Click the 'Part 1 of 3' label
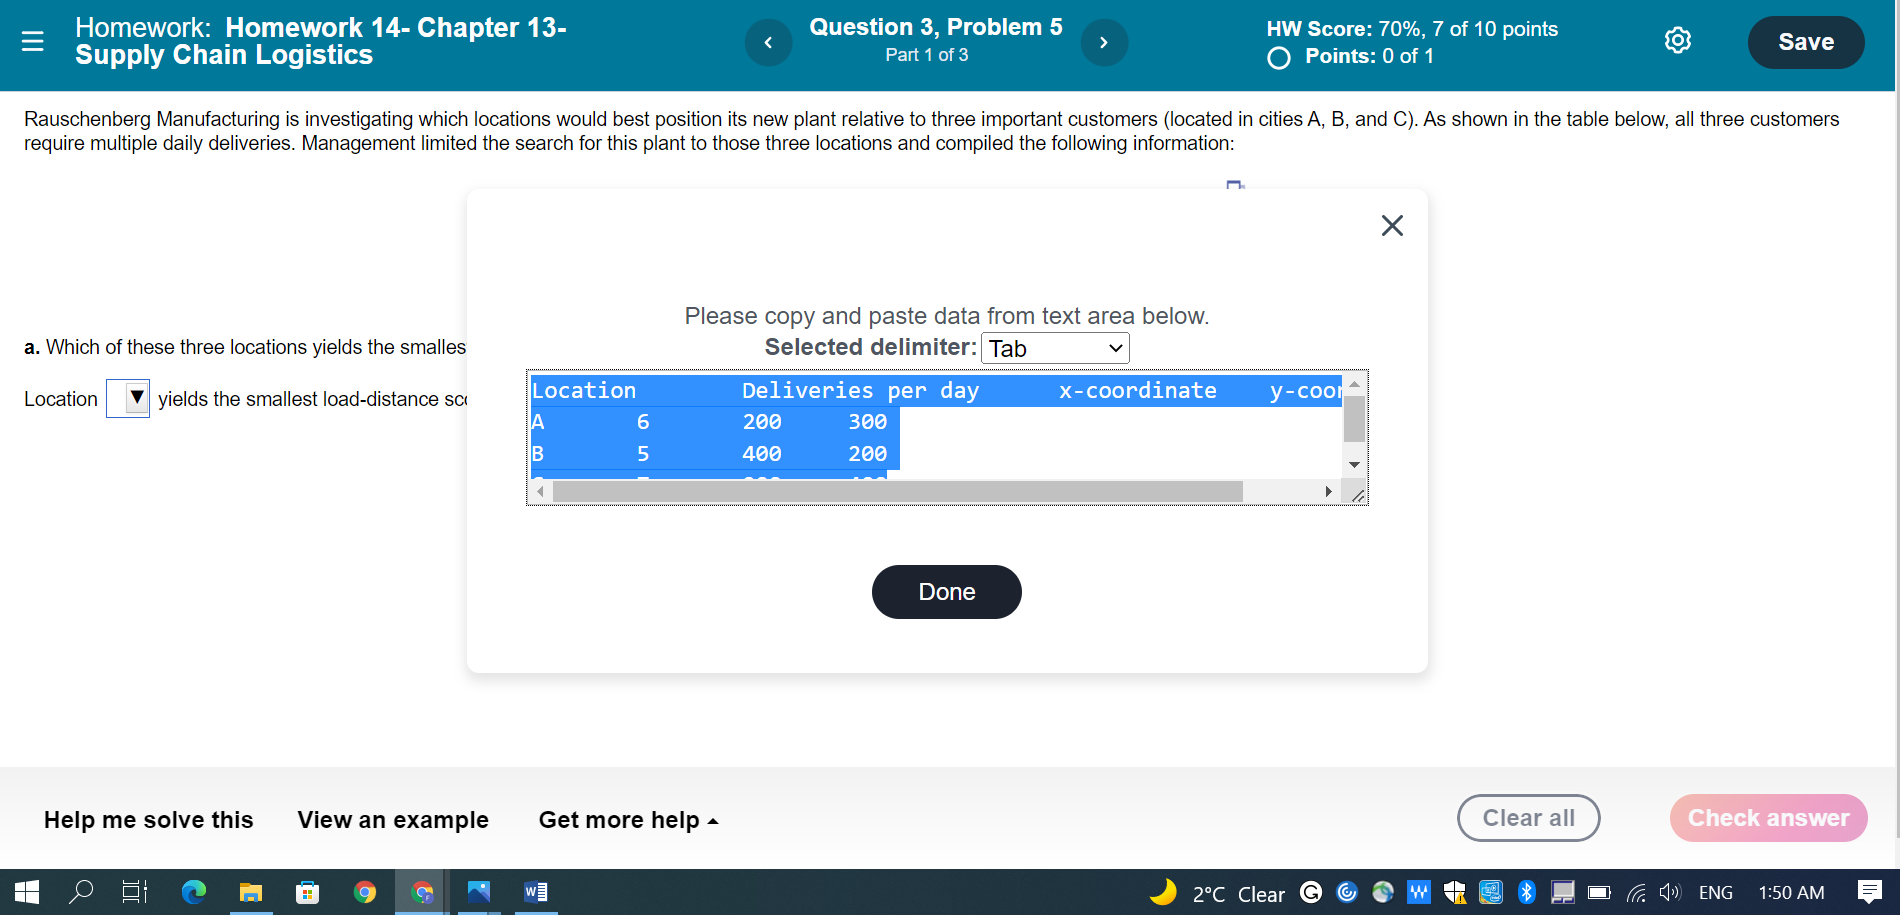Screen dimensions: 1900x915 tap(927, 55)
